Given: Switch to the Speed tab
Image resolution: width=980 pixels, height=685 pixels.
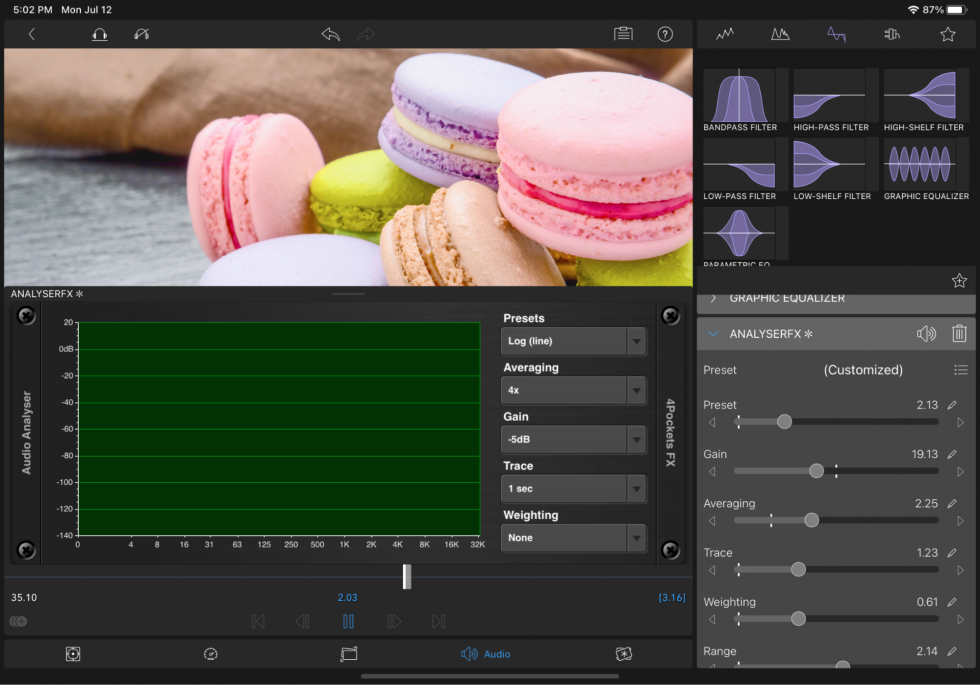Looking at the screenshot, I should (x=210, y=653).
